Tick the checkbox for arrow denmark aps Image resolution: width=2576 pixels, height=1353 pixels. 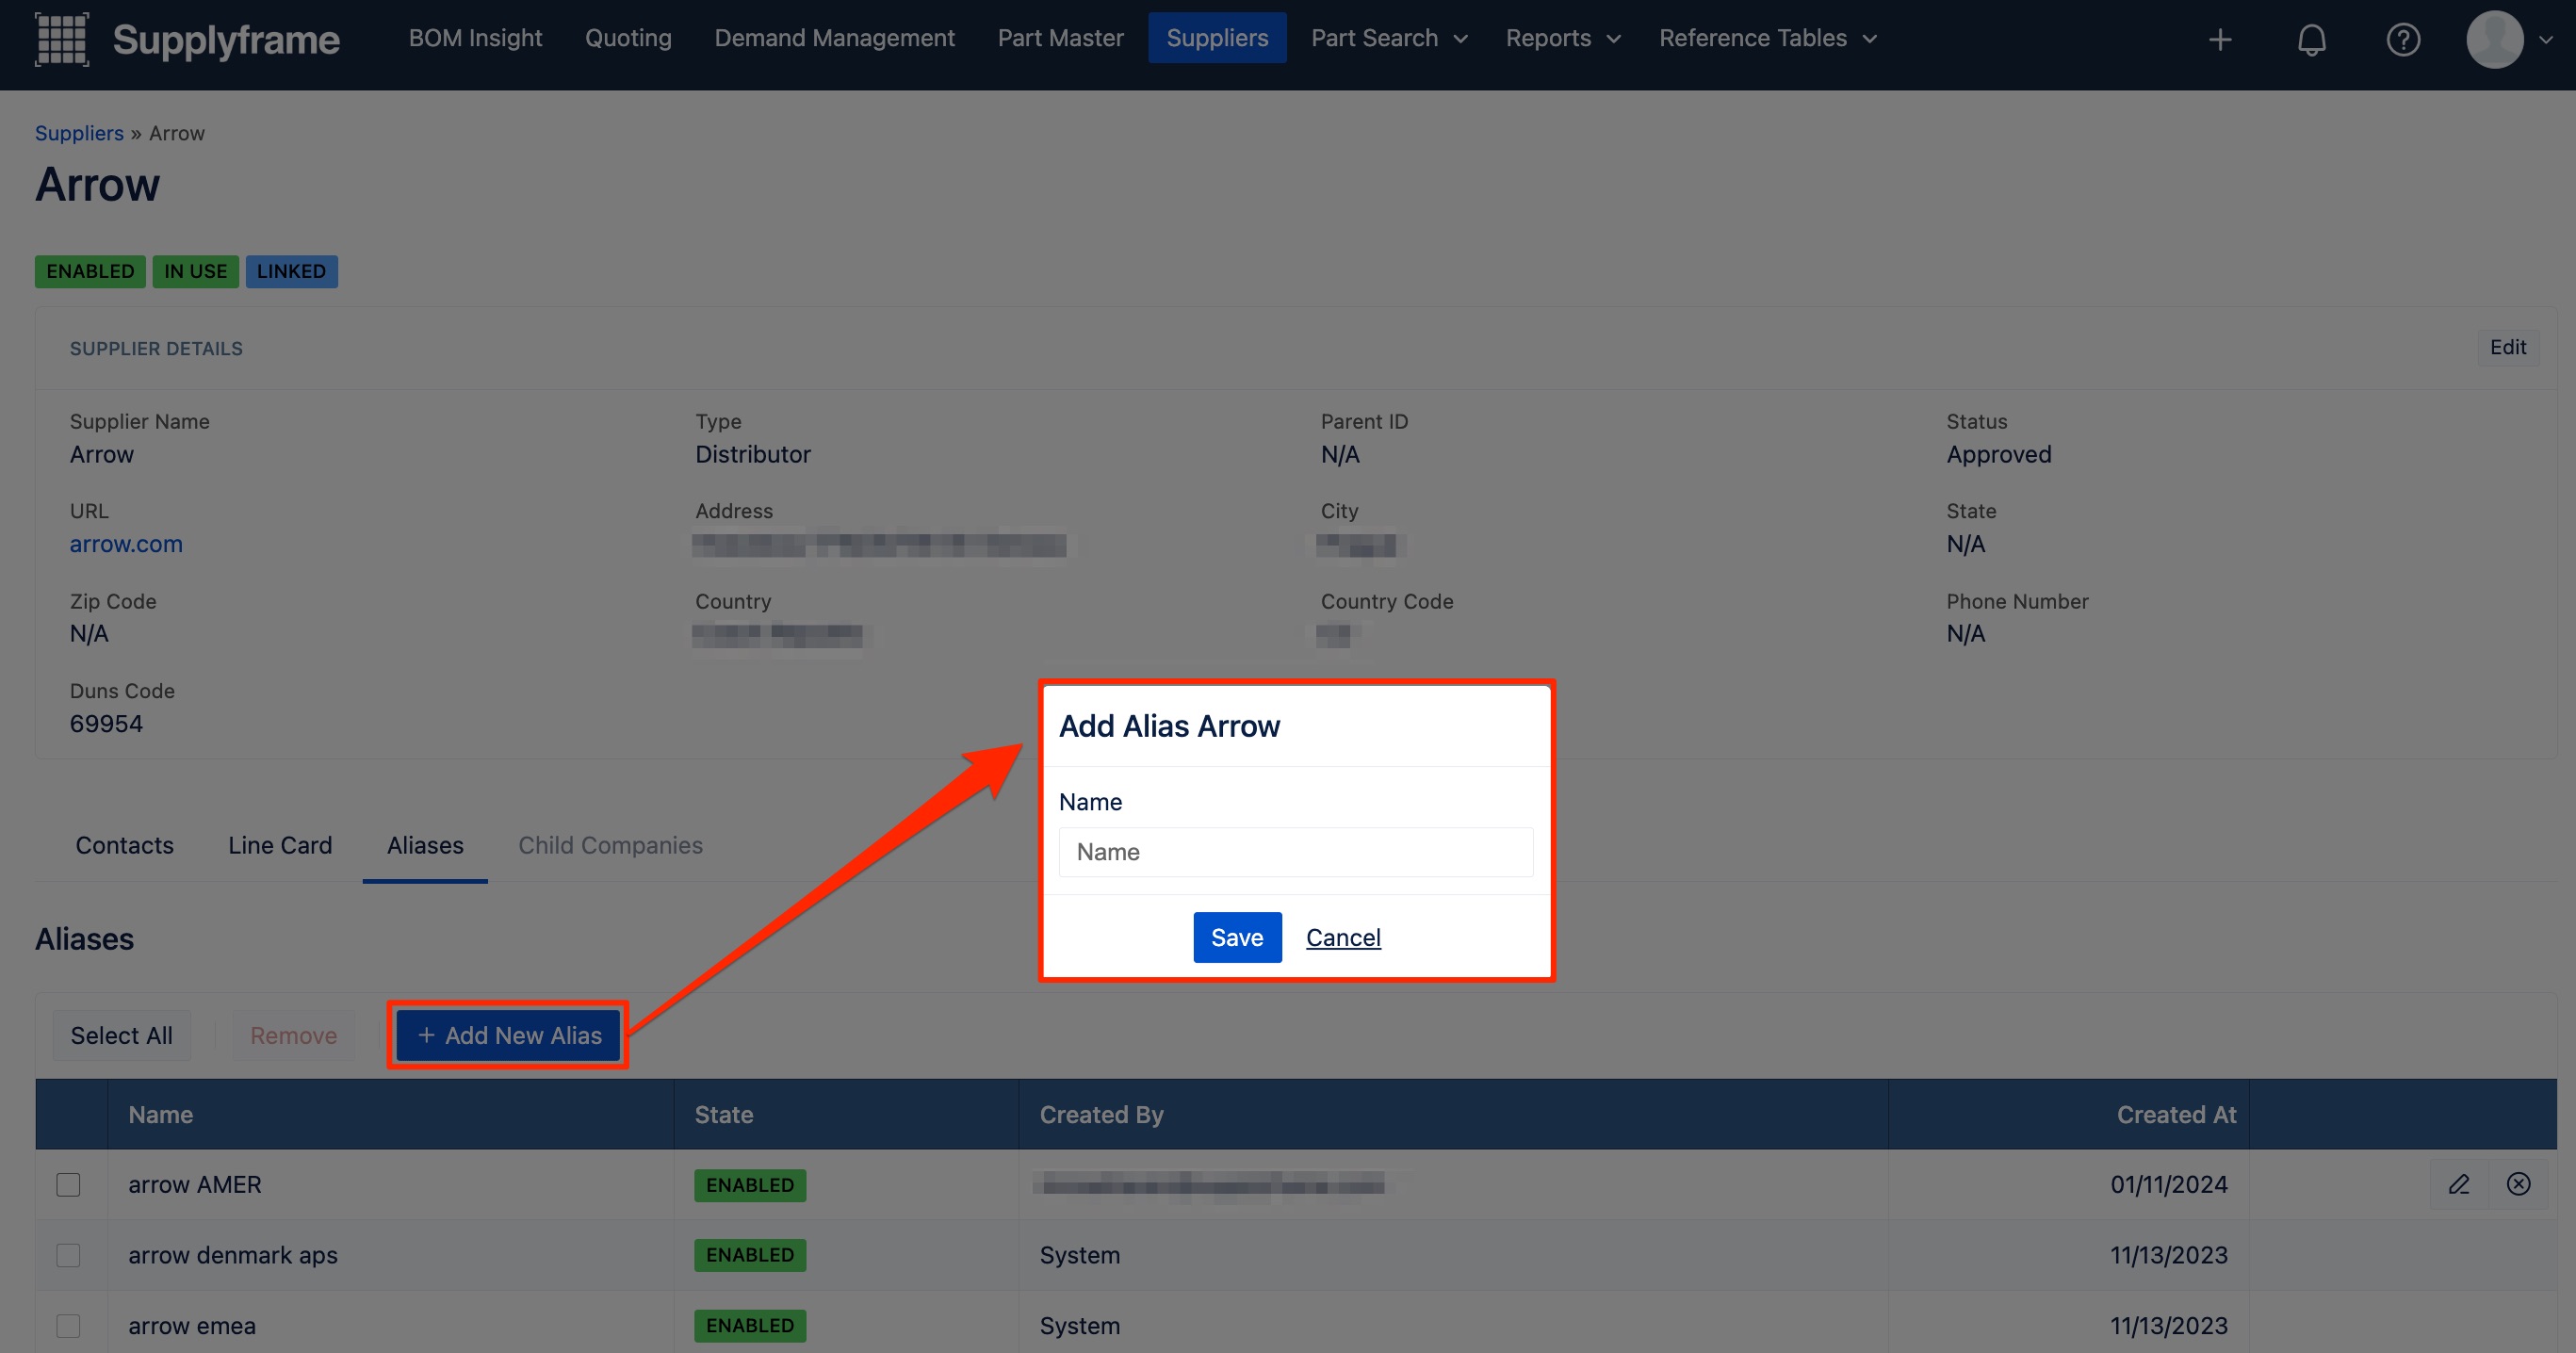click(68, 1255)
